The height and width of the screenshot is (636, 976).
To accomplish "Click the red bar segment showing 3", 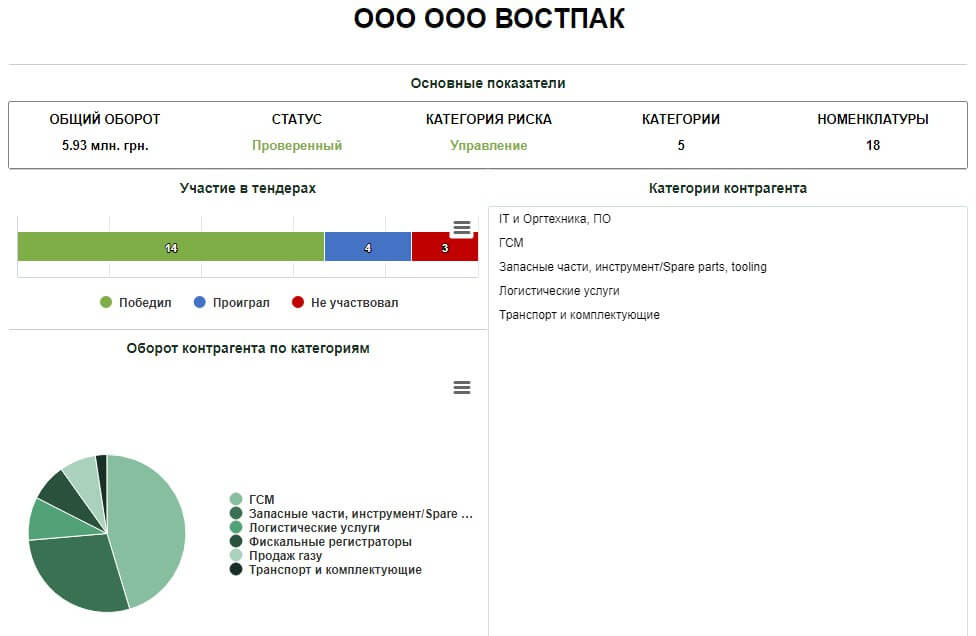I will 444,246.
